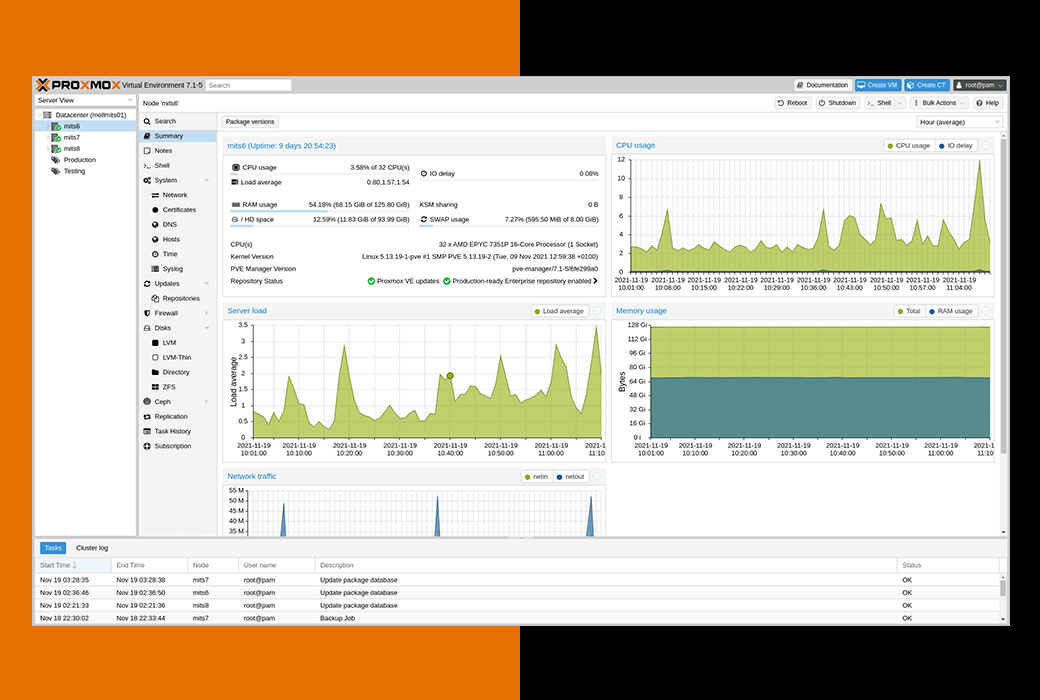Click the Create CT button

coord(927,85)
